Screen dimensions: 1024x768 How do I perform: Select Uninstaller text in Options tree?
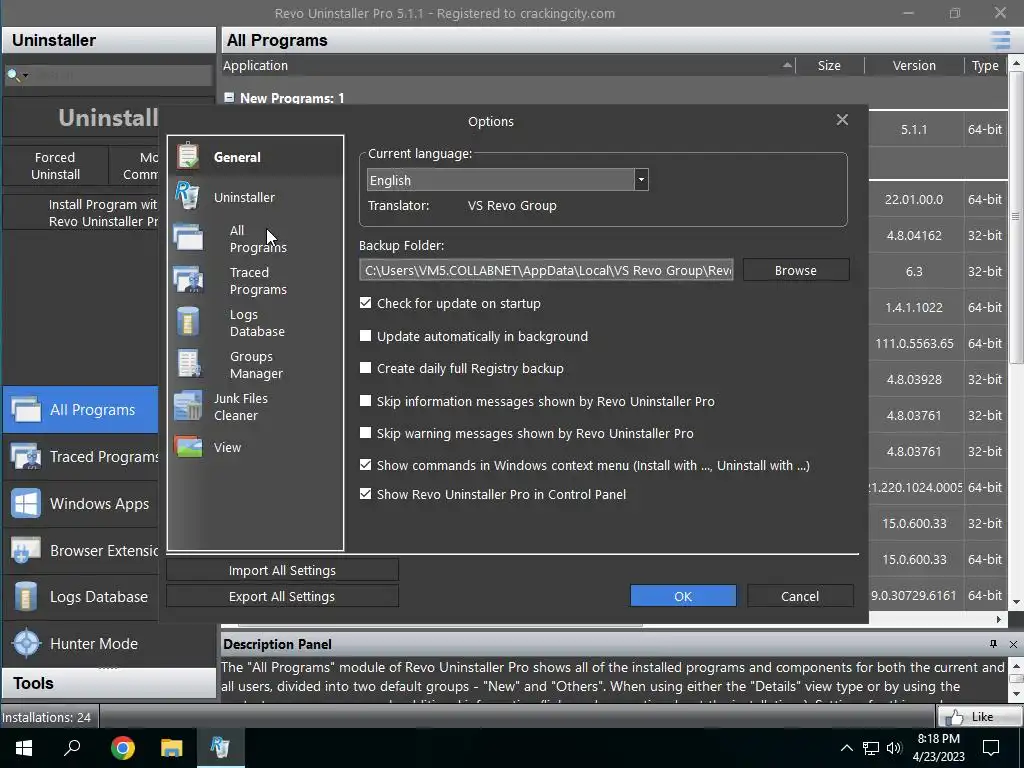tap(244, 197)
